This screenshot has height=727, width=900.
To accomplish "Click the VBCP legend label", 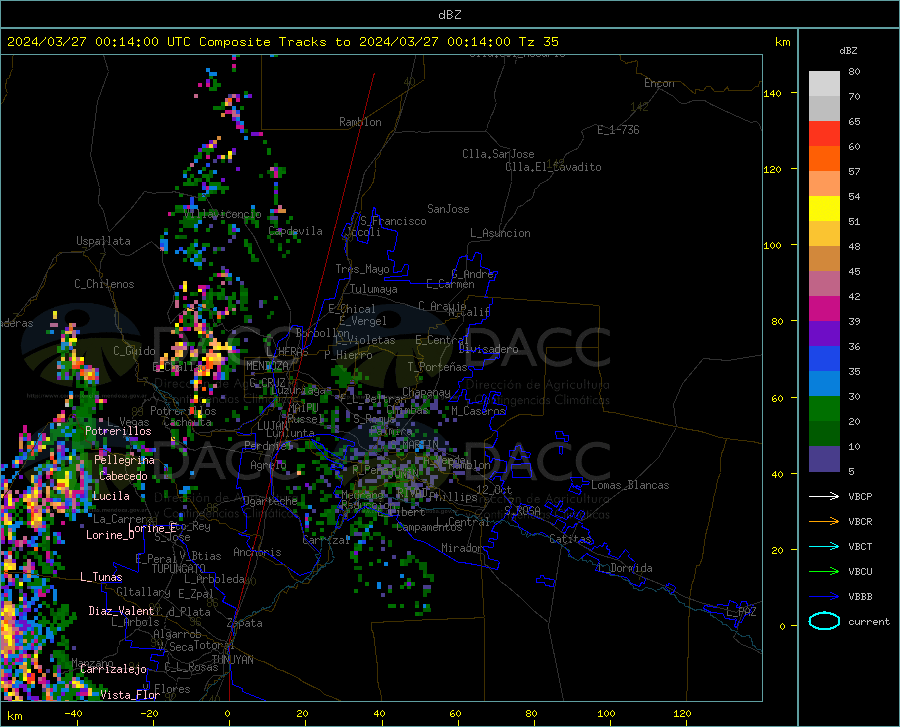I will (860, 496).
